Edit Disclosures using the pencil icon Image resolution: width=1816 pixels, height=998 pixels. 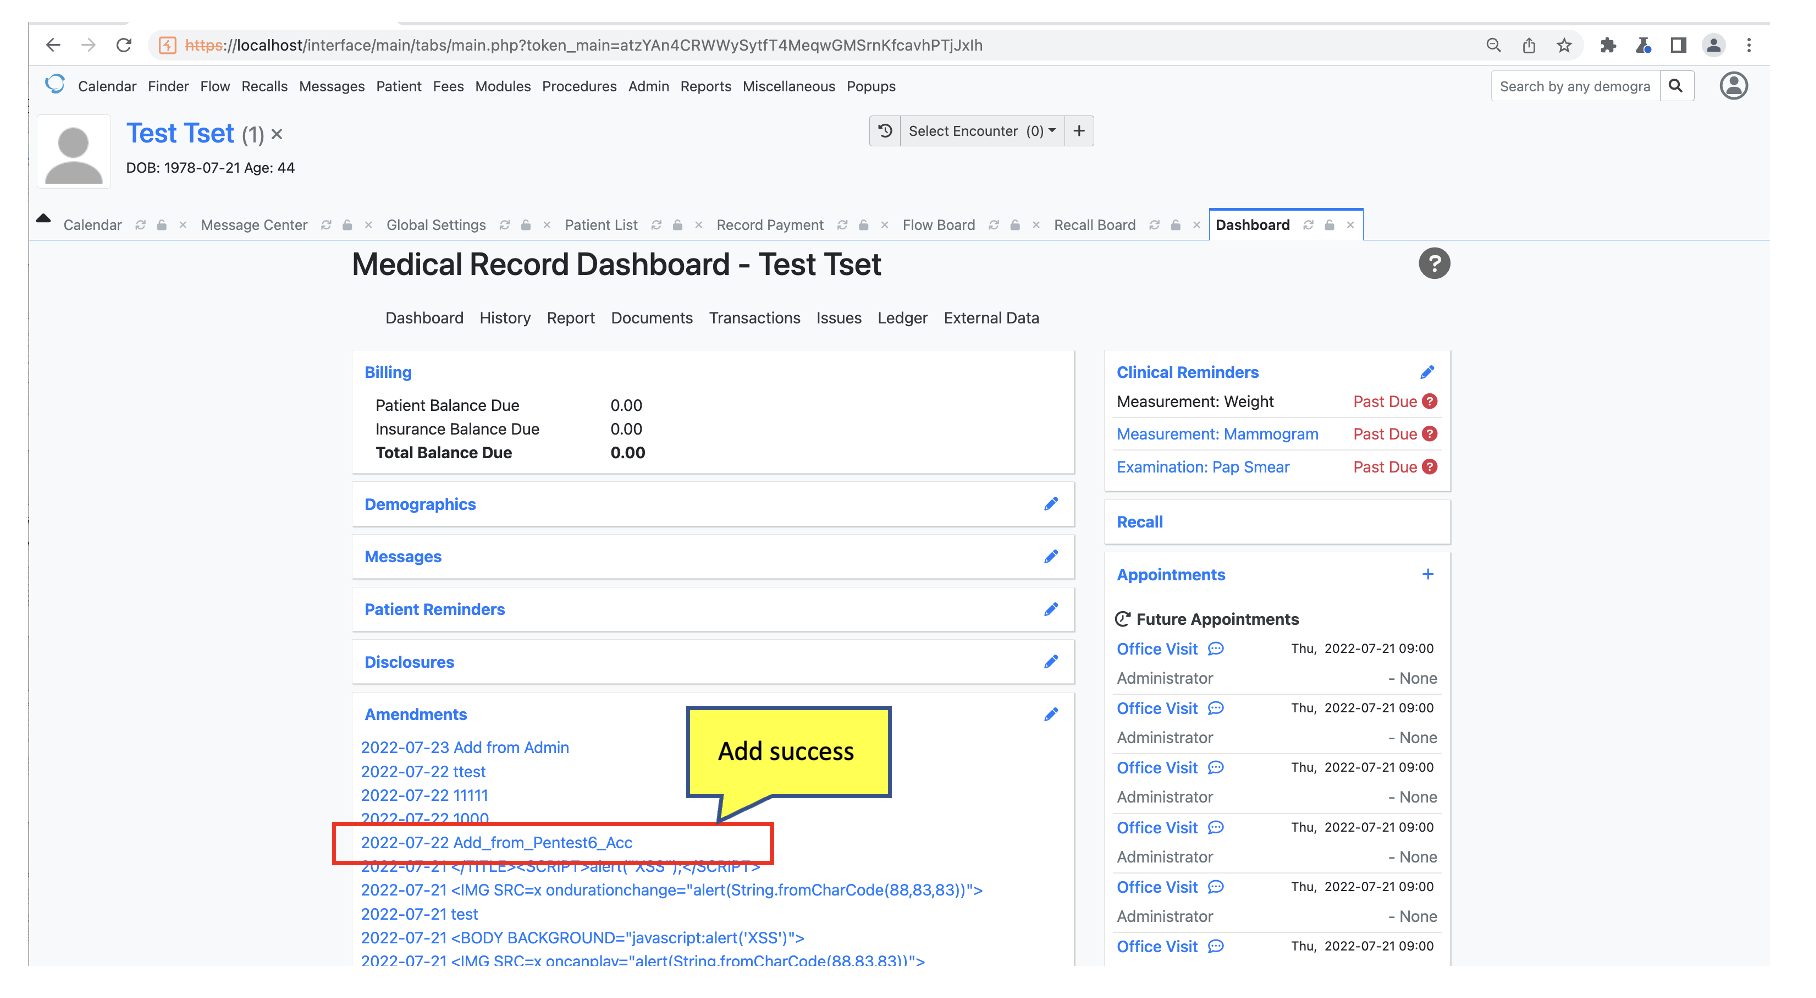click(1051, 662)
